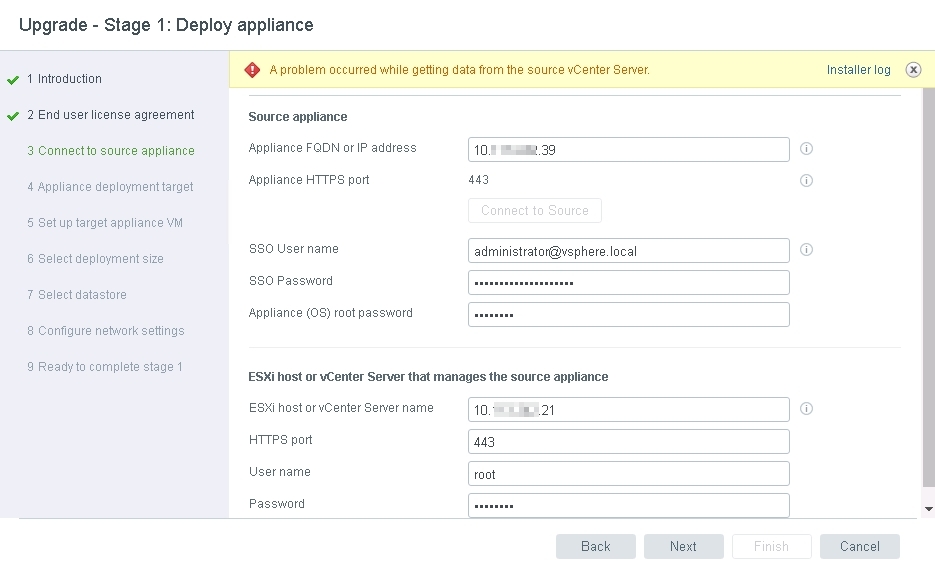Viewport: 935px width, 574px height.
Task: Click the 443 Appliance HTTPS port value
Action: pos(478,180)
